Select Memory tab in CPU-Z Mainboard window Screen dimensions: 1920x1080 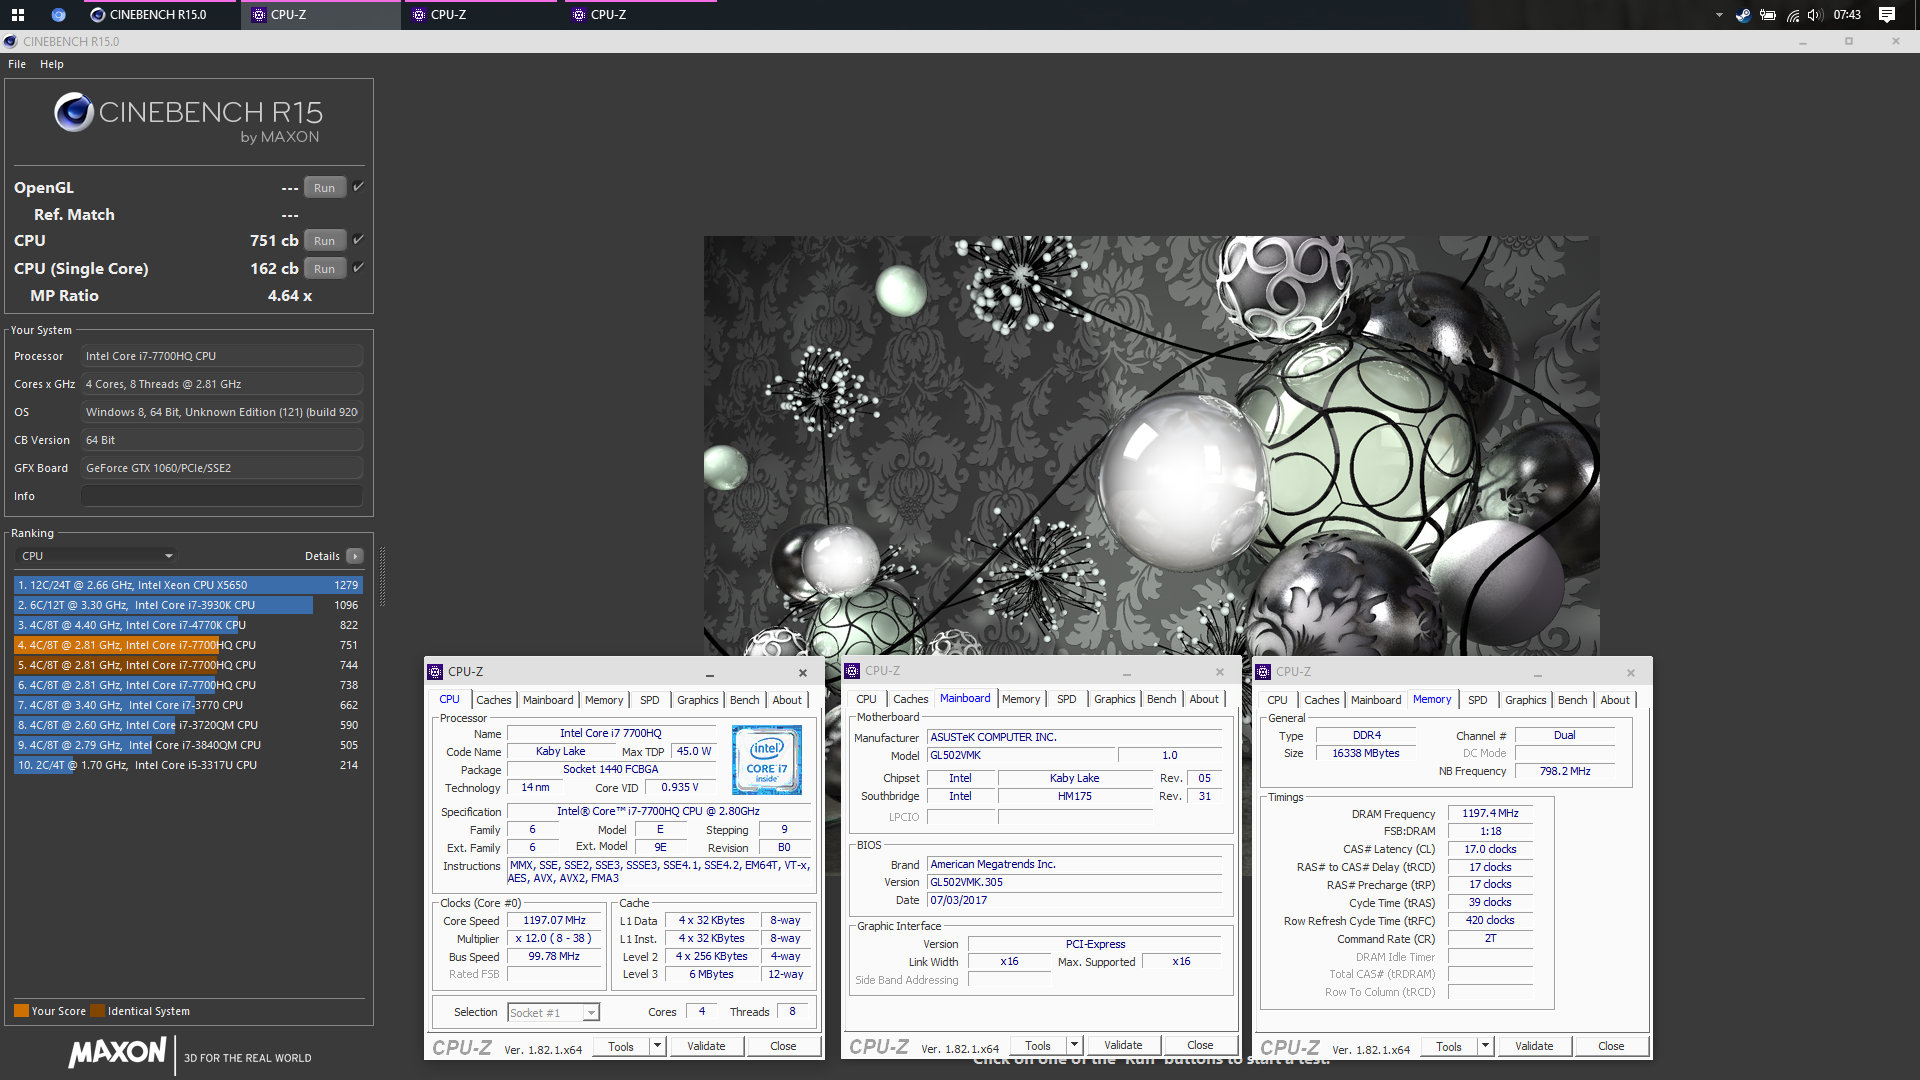pyautogui.click(x=1021, y=699)
